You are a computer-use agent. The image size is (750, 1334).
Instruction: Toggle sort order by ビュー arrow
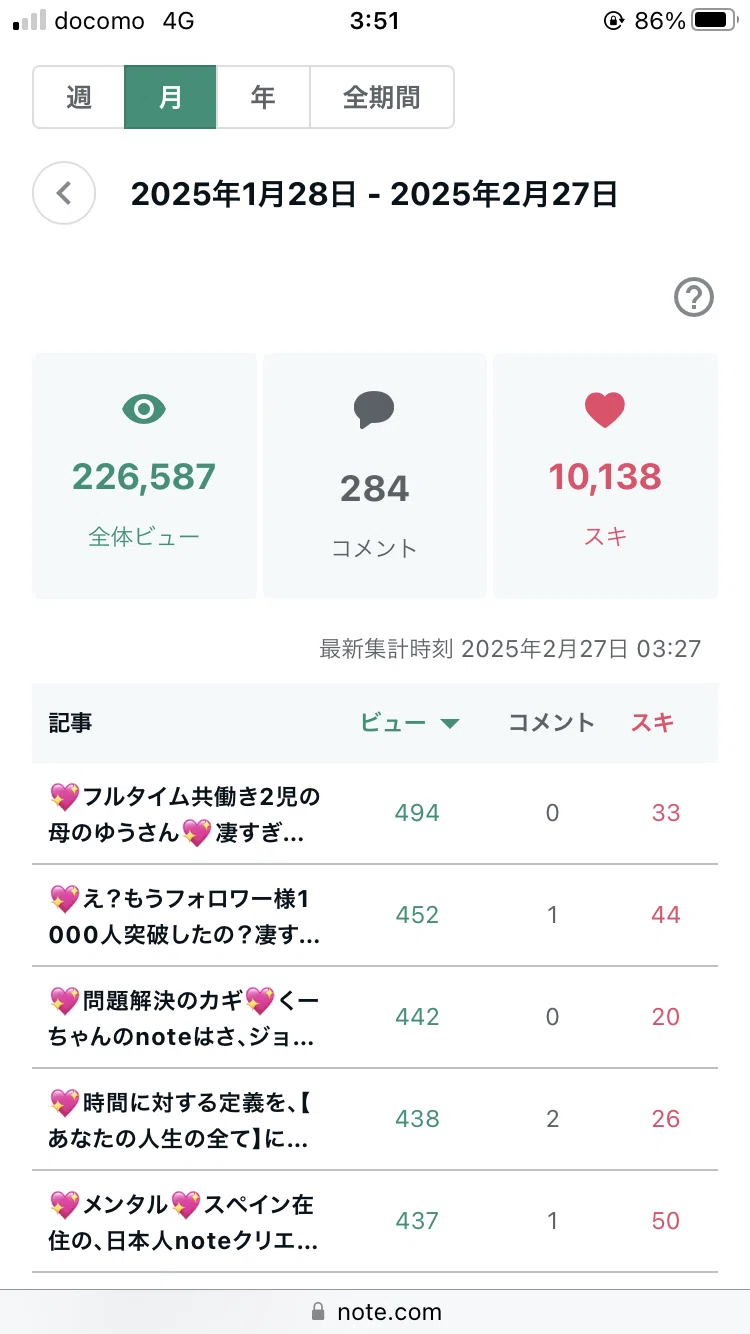pyautogui.click(x=449, y=724)
